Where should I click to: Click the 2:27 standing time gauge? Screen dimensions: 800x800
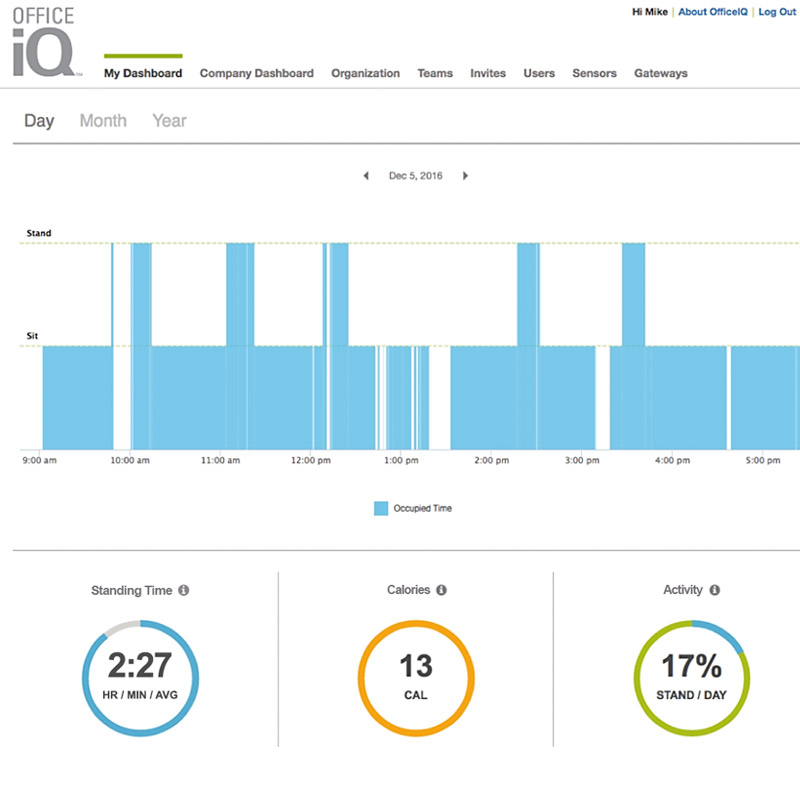tap(140, 678)
